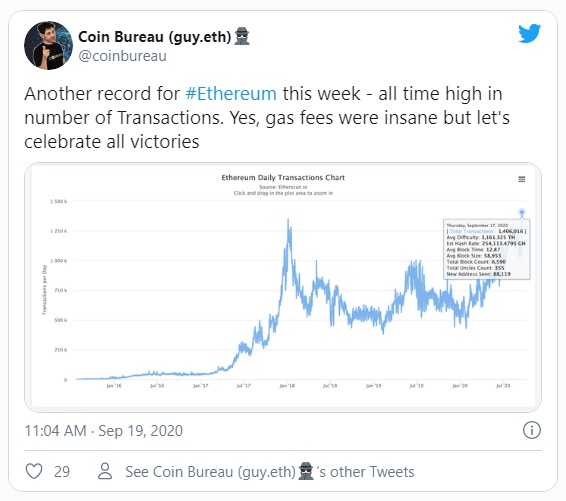Open the Ethereum Daily Transactions chart image
This screenshot has height=501, width=566.
[283, 287]
